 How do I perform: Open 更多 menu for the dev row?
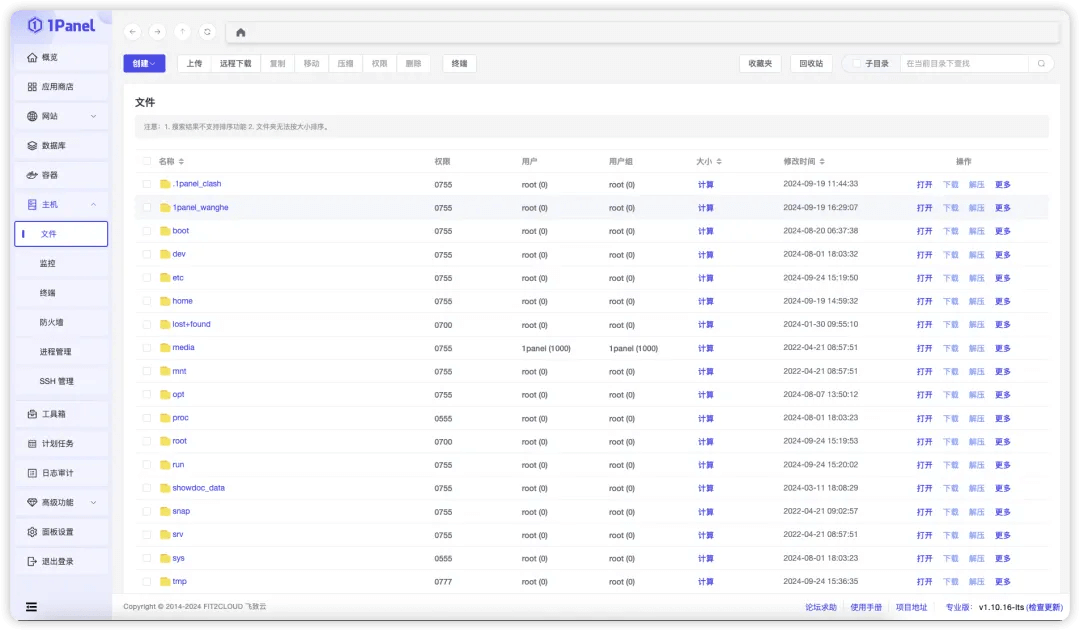click(x=1003, y=255)
